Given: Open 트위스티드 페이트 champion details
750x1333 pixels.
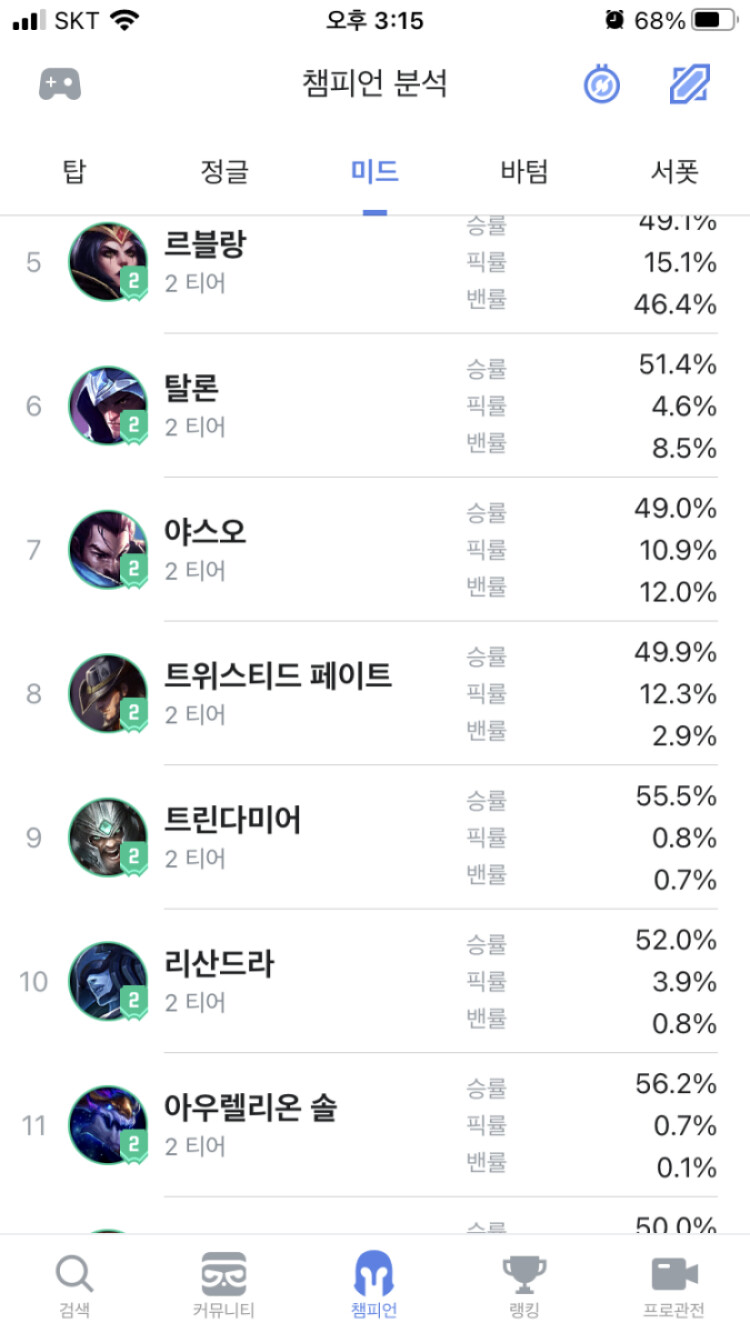Looking at the screenshot, I should point(278,676).
